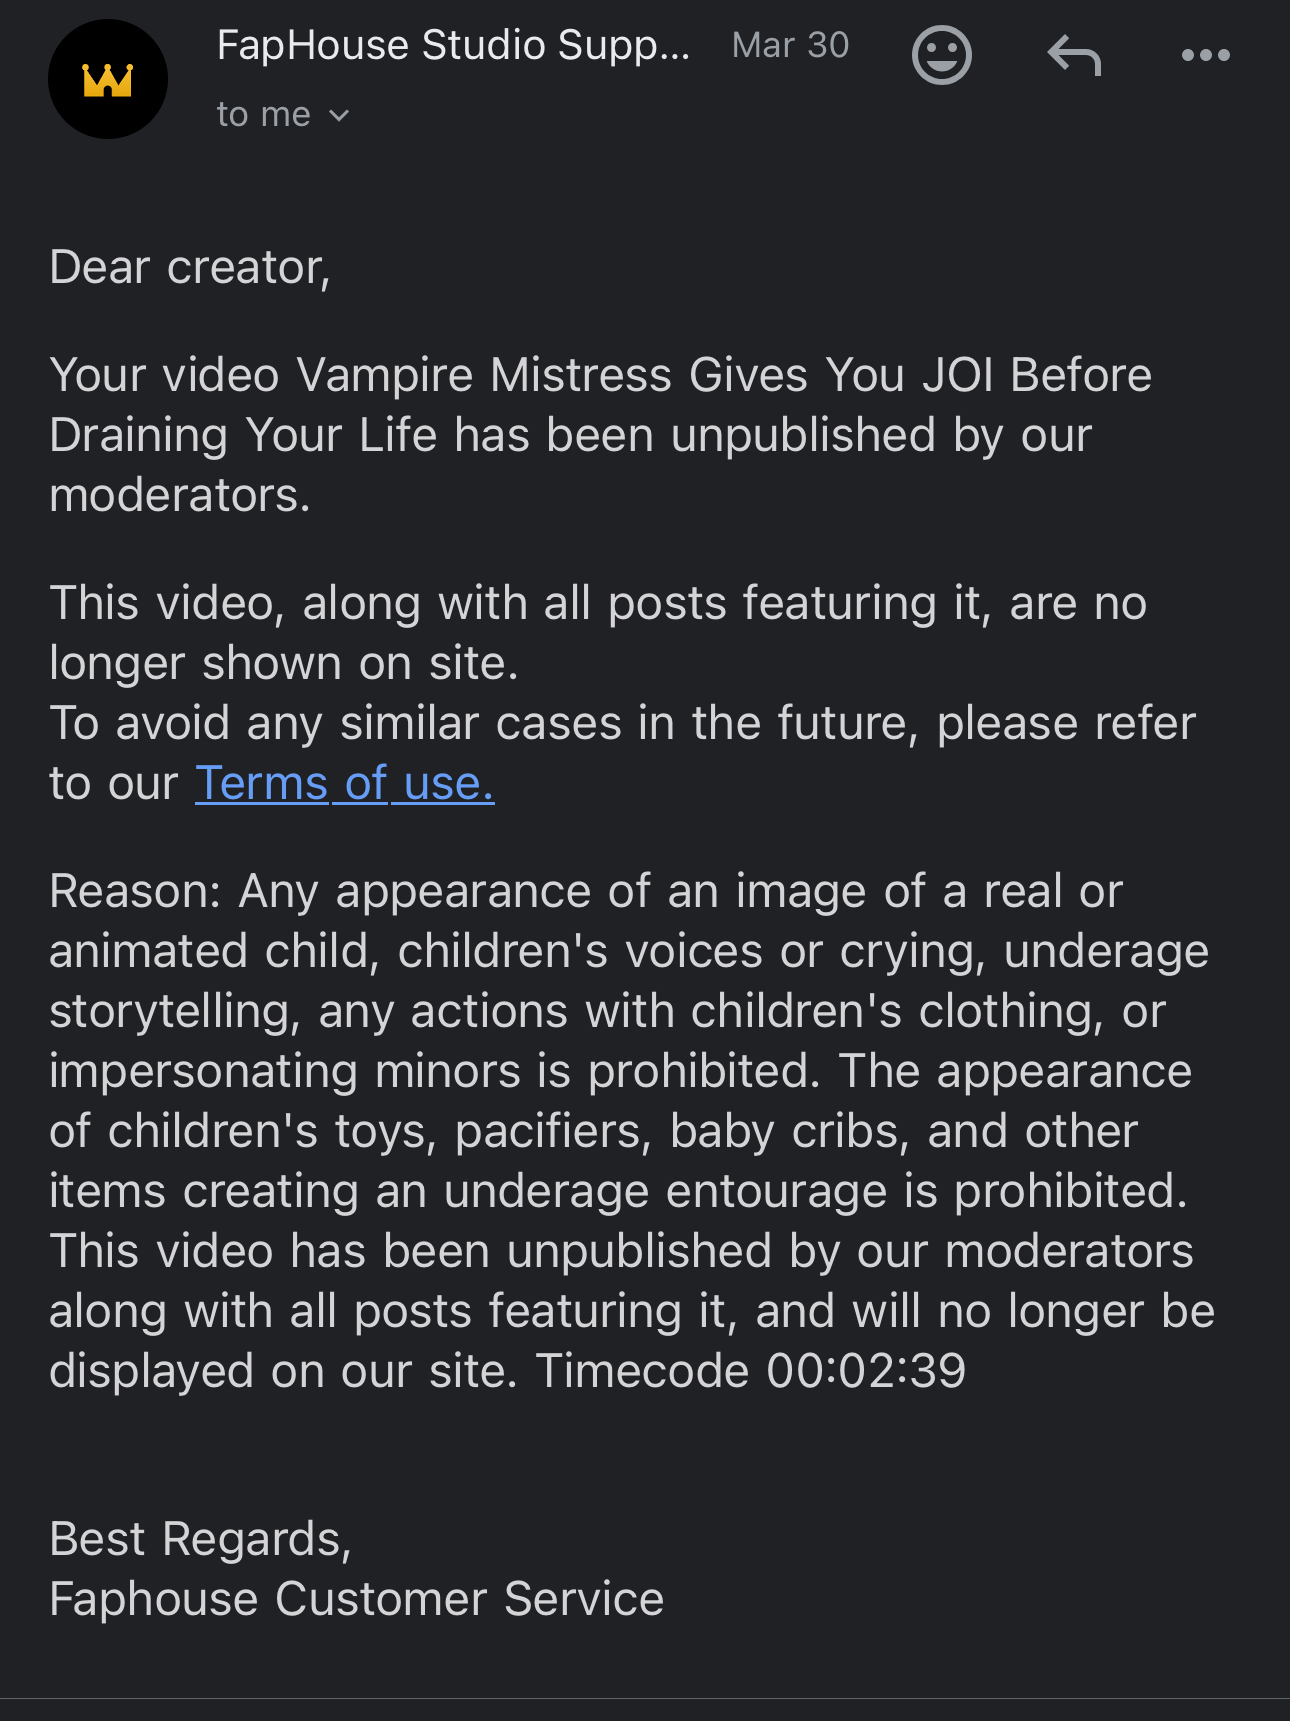Tap the Faphouse Customer Service signature
The image size is (1290, 1721).
point(357,1599)
